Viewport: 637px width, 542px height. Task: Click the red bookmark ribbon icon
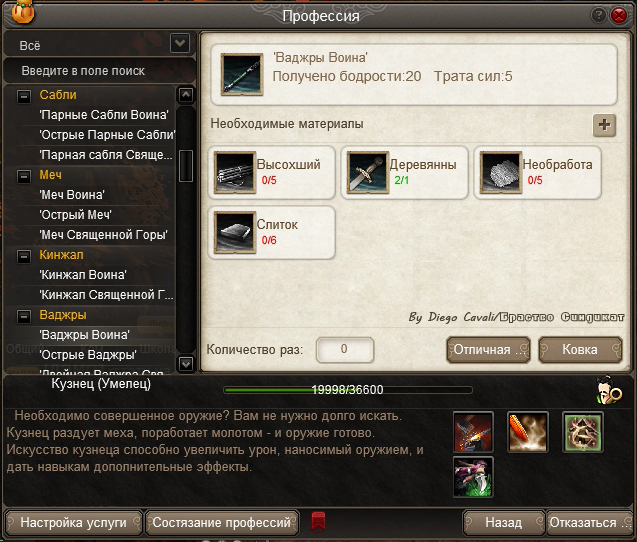coord(318,521)
